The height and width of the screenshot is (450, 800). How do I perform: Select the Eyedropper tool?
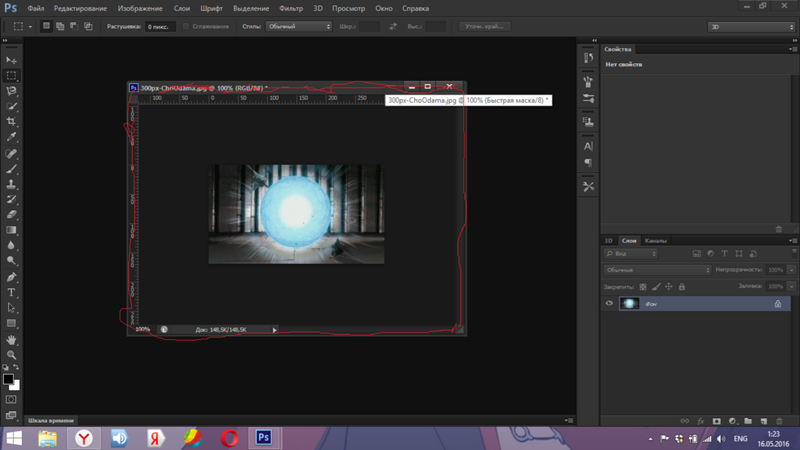[x=11, y=137]
